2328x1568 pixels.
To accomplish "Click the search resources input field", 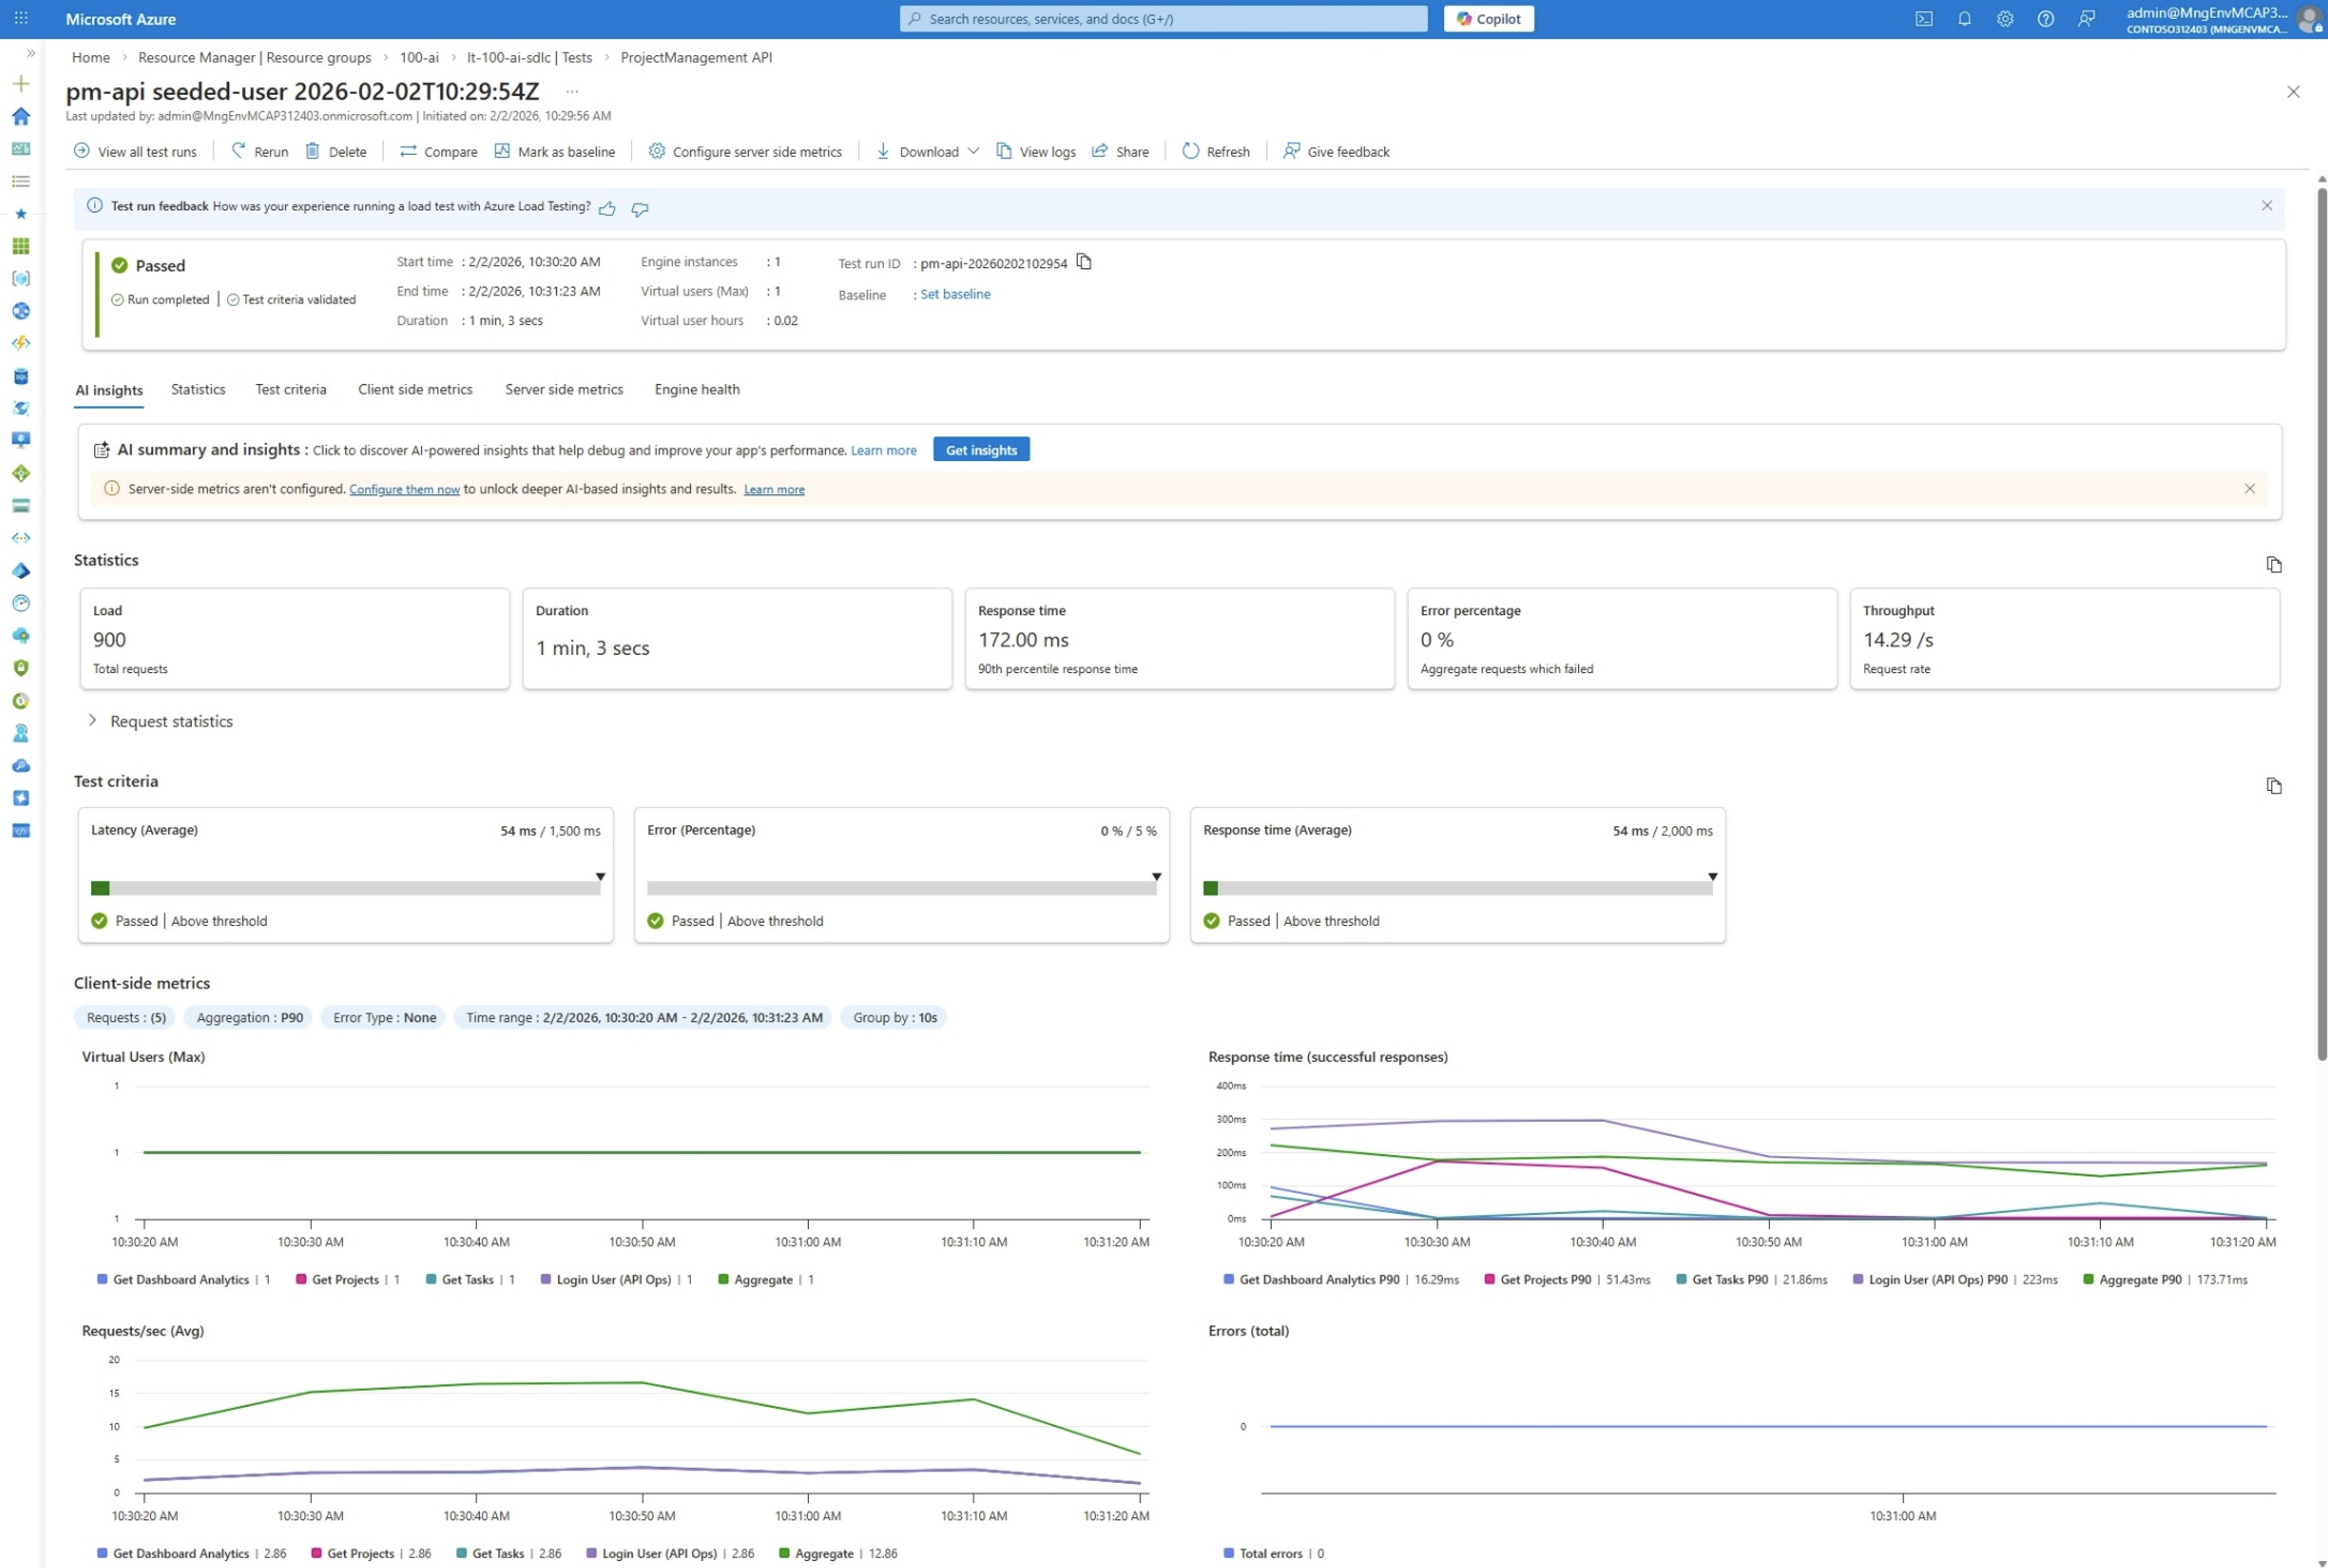I will (x=1163, y=18).
